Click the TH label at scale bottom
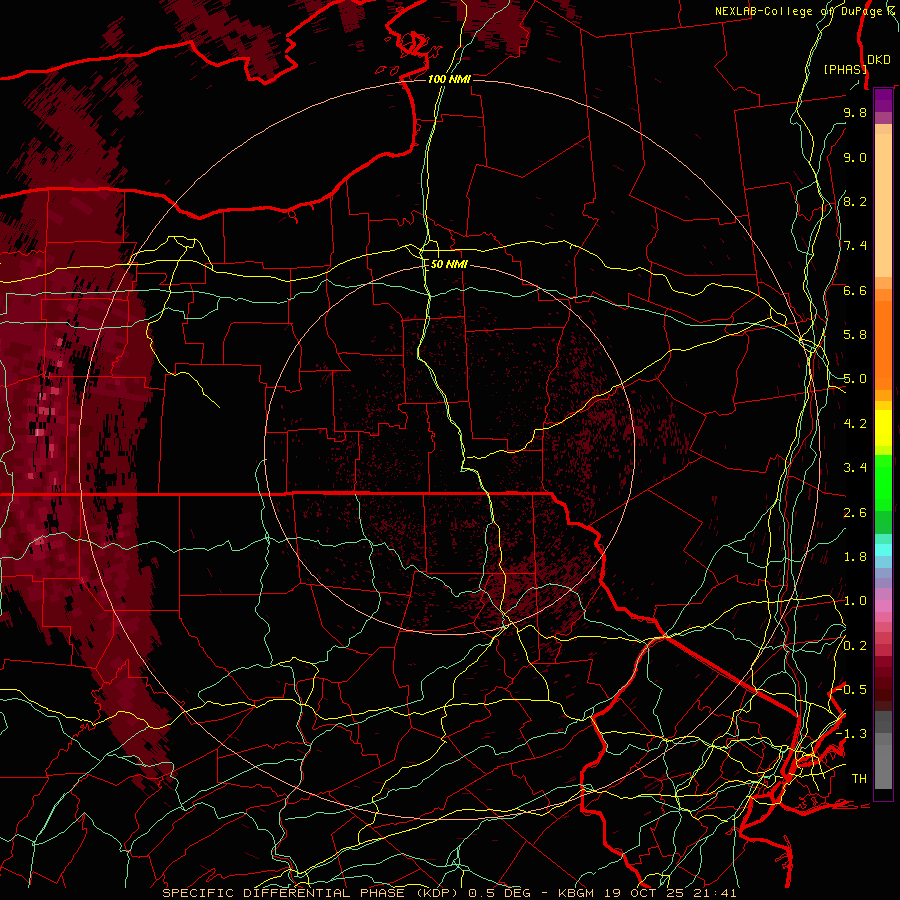The width and height of the screenshot is (900, 900). click(x=859, y=779)
